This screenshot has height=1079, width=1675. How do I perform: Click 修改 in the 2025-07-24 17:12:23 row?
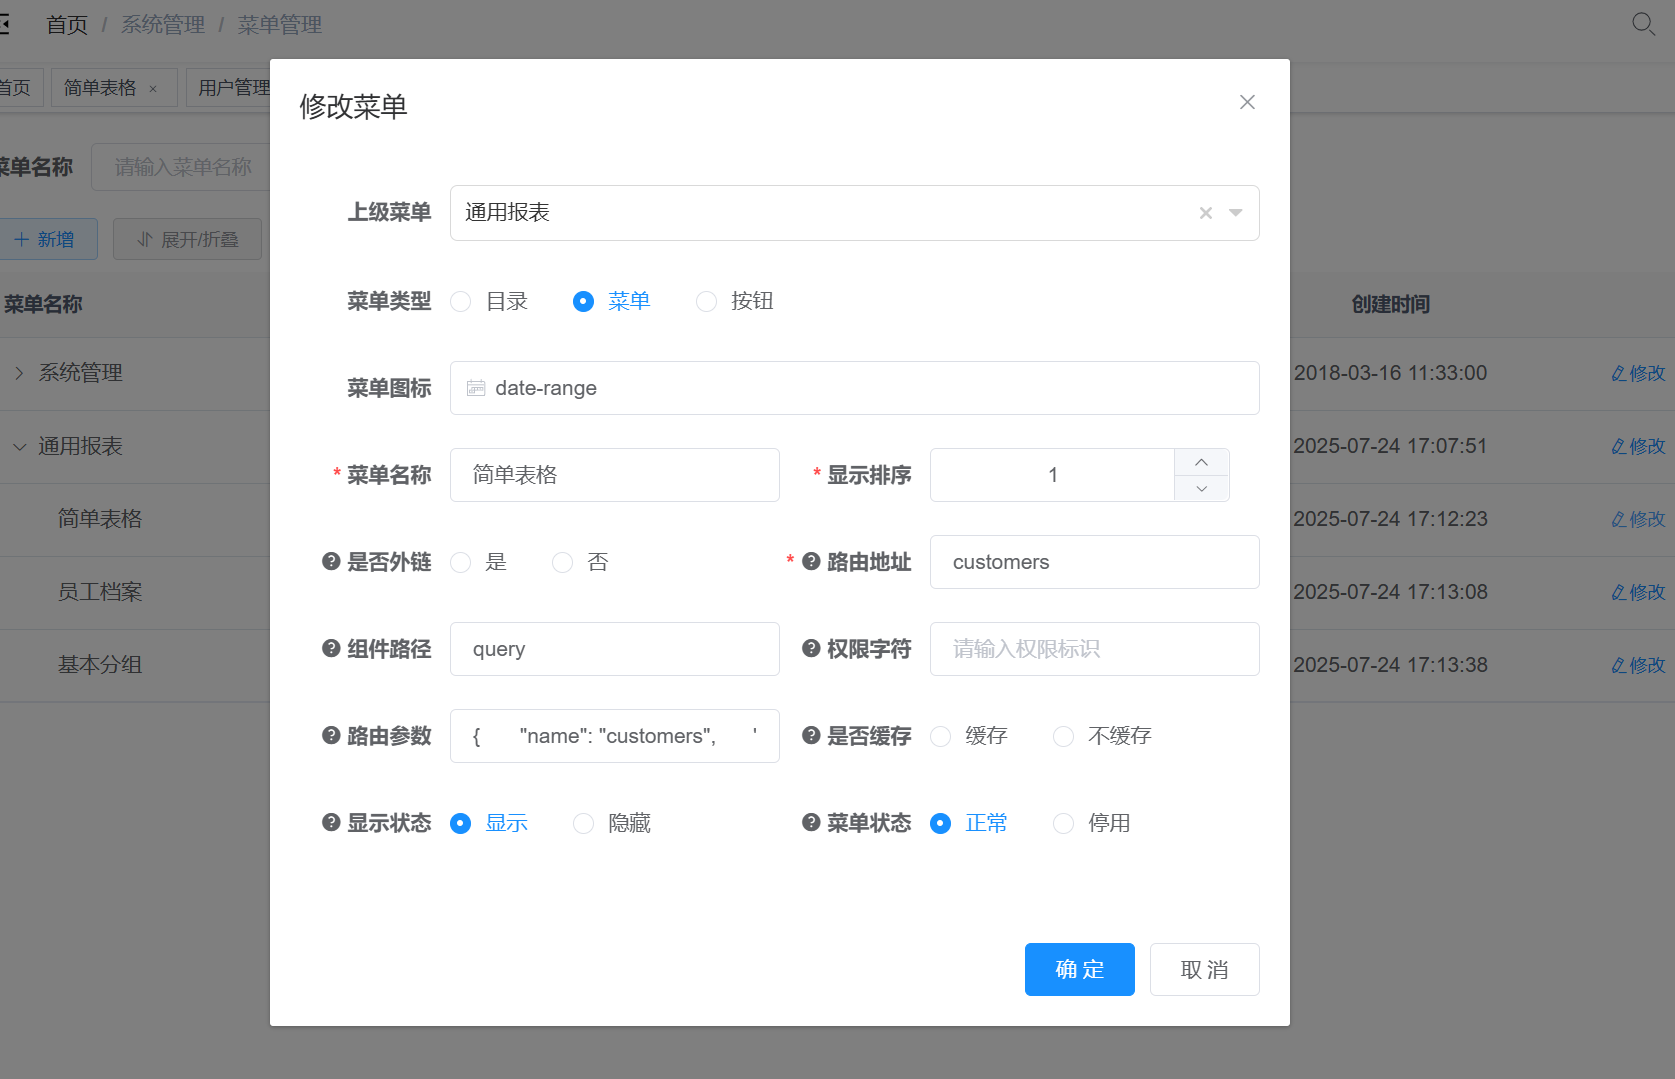click(1638, 519)
